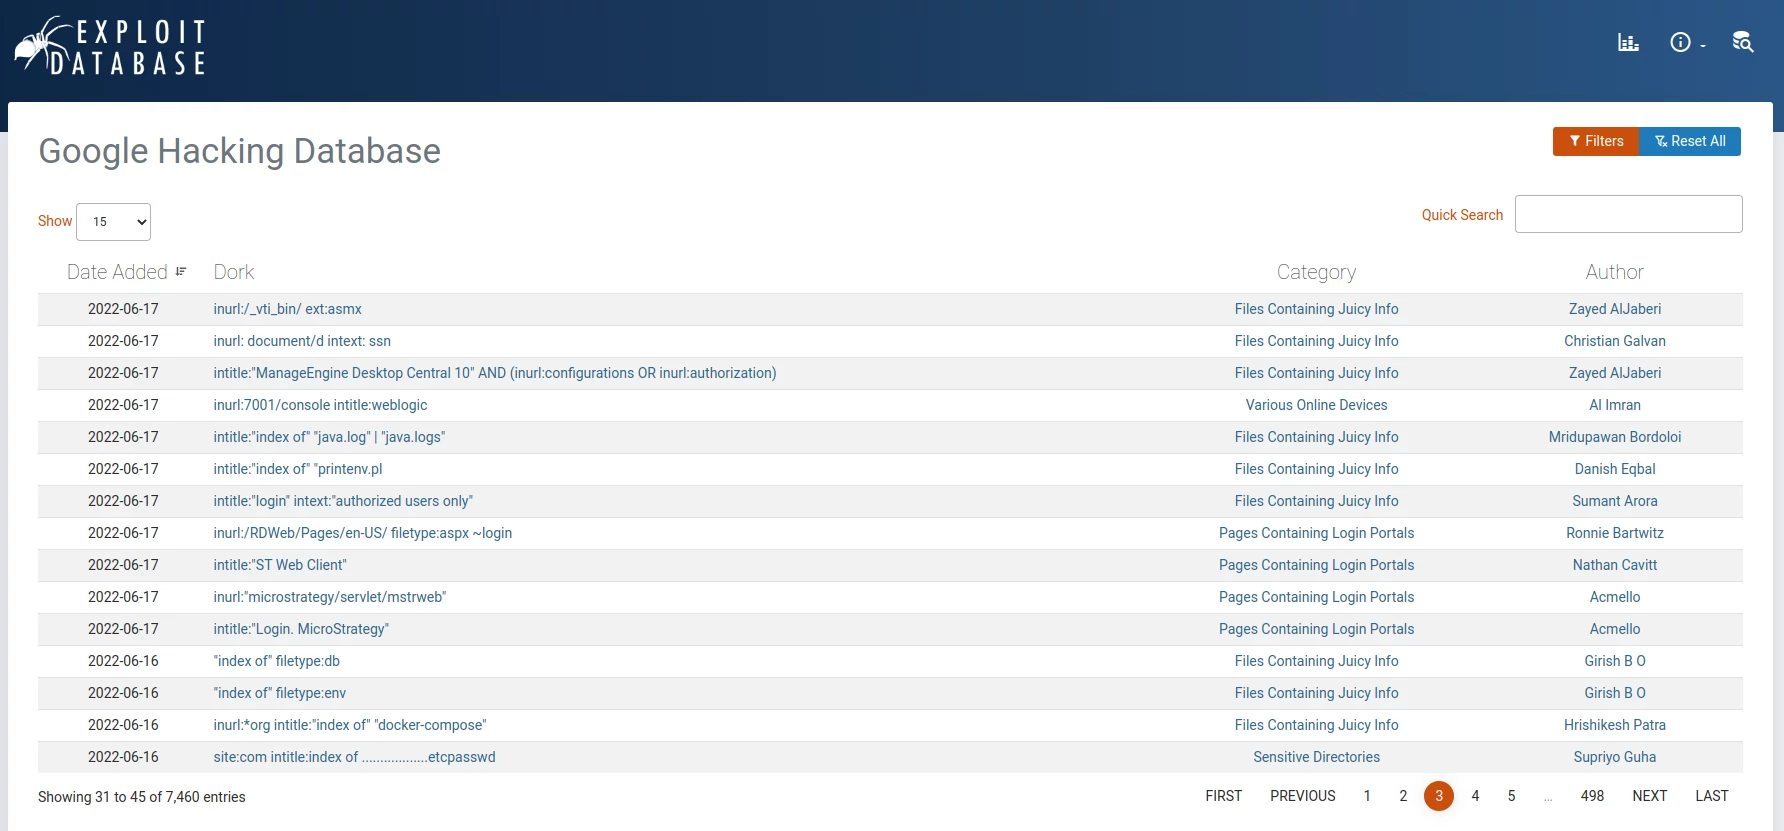Sort by the Author column header
Screen dimensions: 1784x831
tap(1614, 272)
